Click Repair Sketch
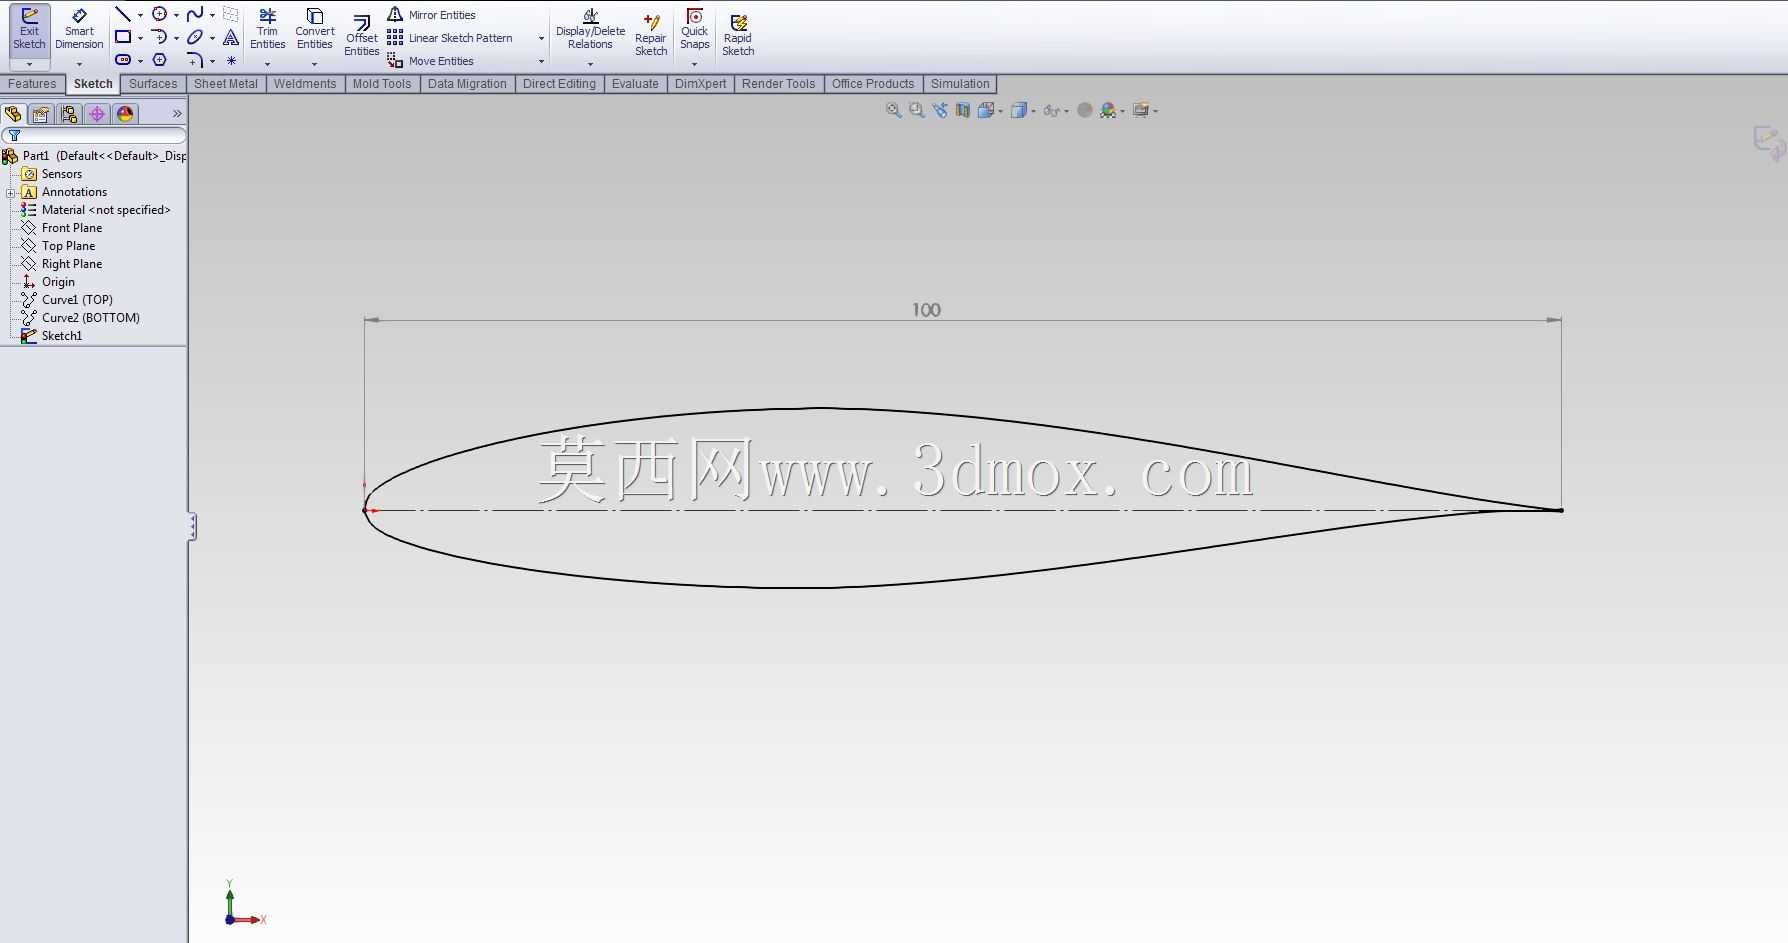 (x=651, y=36)
